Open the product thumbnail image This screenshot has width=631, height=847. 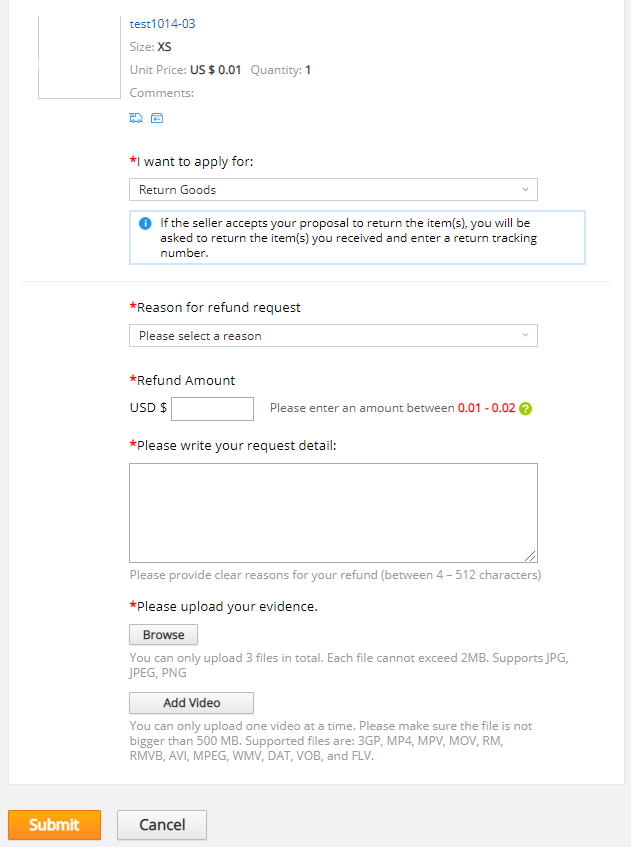coord(79,57)
